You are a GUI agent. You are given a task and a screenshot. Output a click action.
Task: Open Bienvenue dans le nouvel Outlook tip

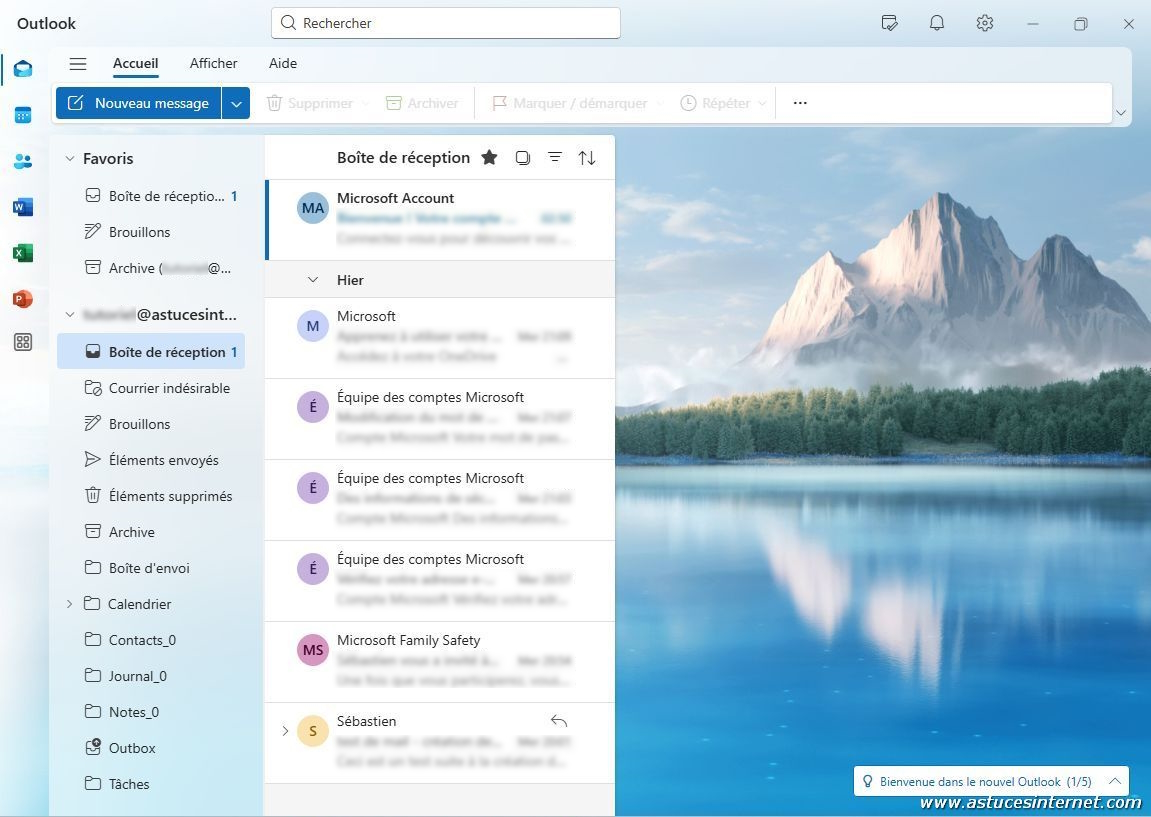pyautogui.click(x=985, y=782)
